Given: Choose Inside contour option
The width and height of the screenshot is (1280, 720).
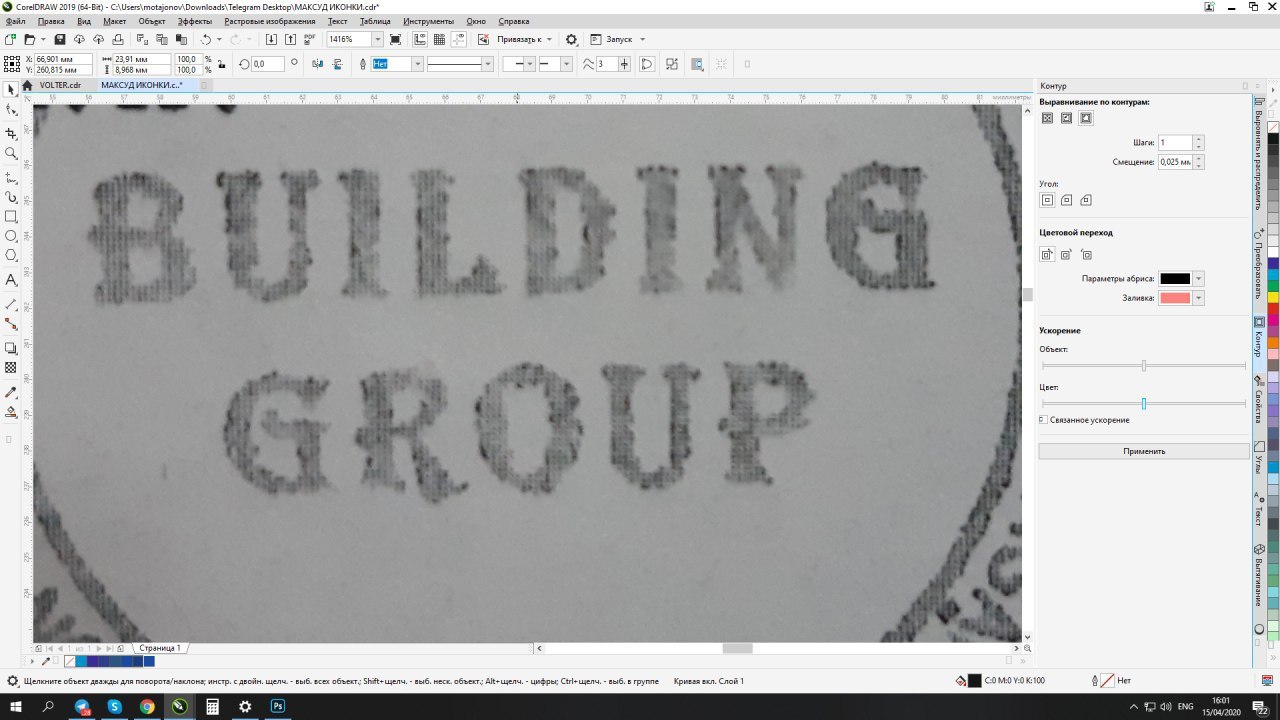Looking at the screenshot, I should 1066,118.
